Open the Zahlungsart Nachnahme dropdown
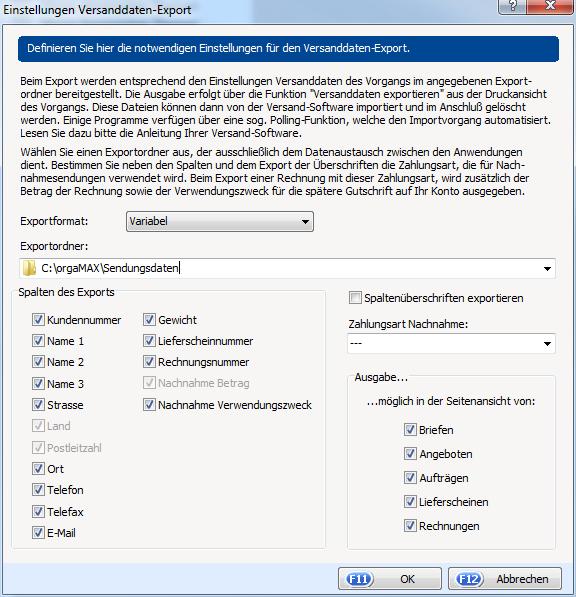 (x=451, y=343)
